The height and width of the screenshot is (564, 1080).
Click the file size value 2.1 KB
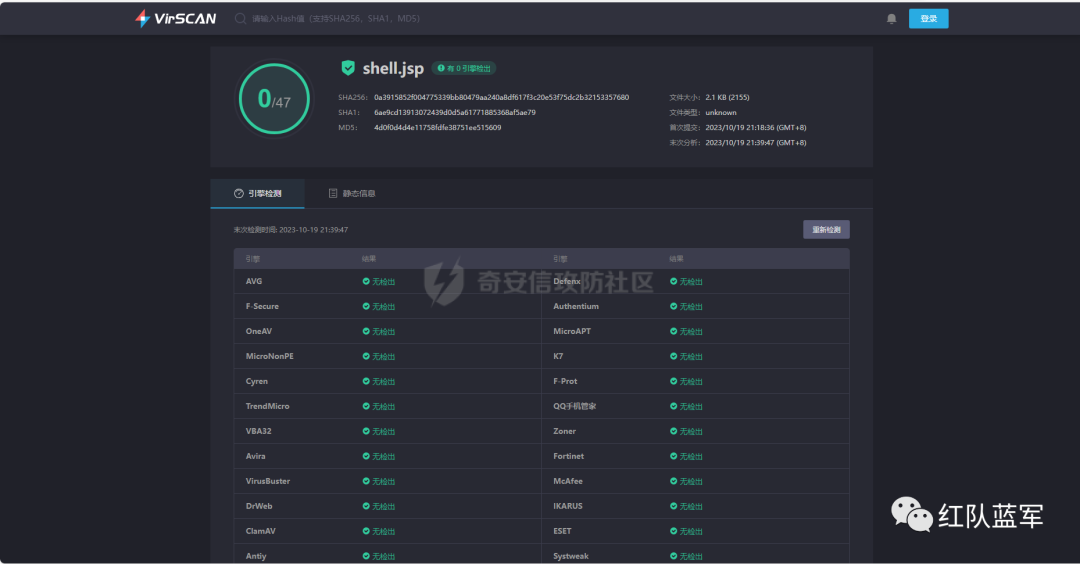point(727,97)
